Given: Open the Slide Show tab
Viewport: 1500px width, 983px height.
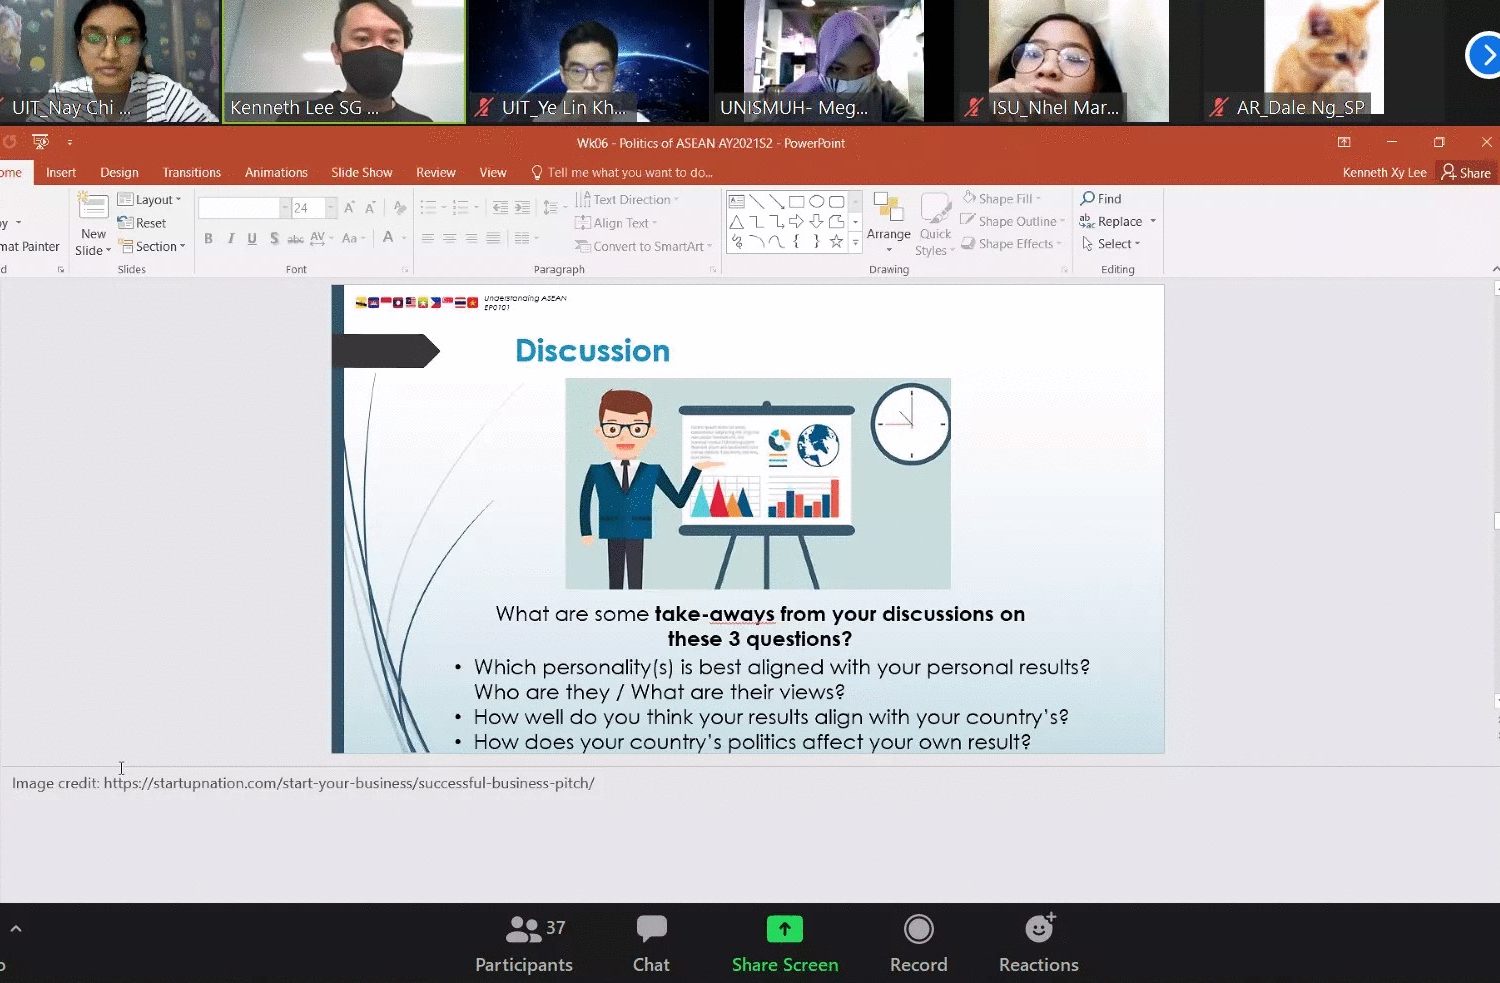Looking at the screenshot, I should [361, 173].
